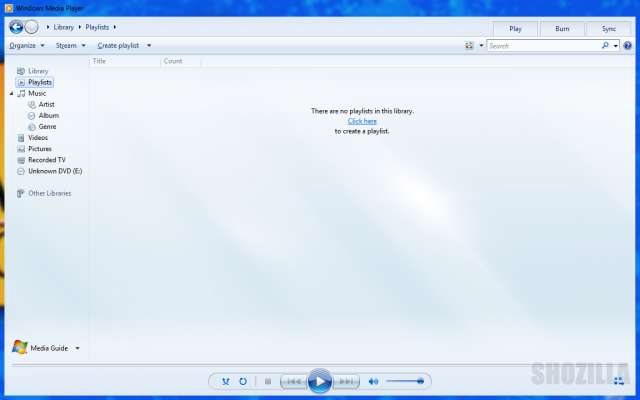This screenshot has height=400, width=640.
Task: Open the View options dropdown arrow
Action: click(481, 46)
